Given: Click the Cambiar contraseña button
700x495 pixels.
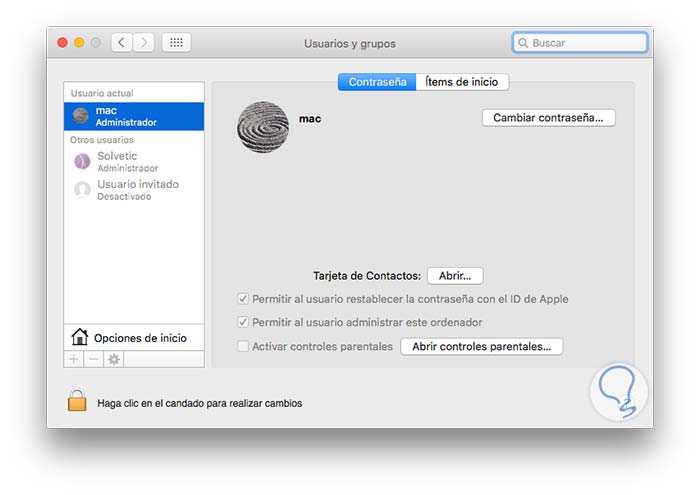Looking at the screenshot, I should point(549,118).
